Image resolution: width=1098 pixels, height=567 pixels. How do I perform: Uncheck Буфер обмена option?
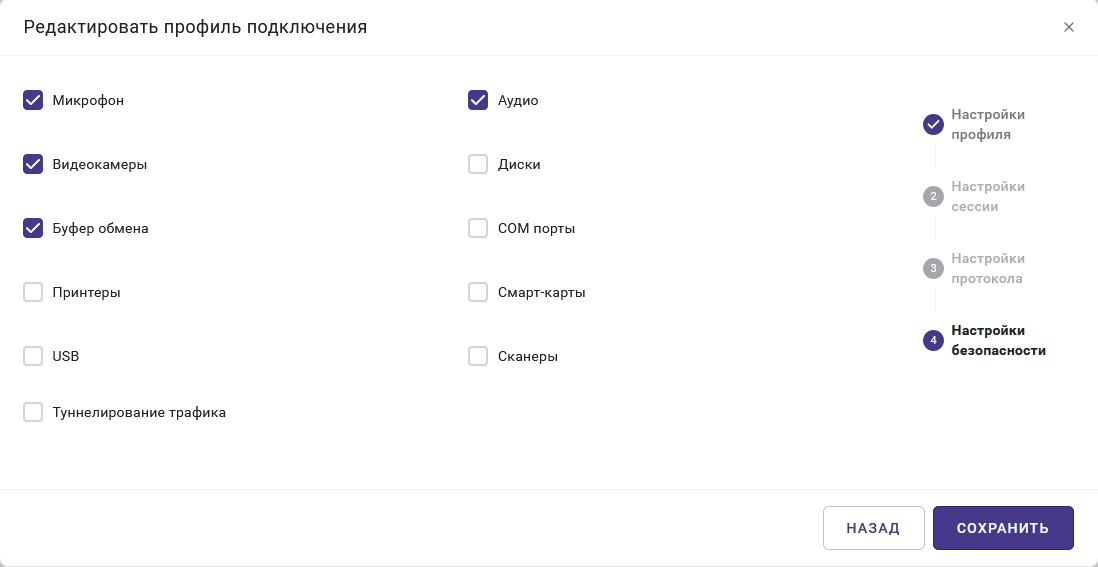33,228
